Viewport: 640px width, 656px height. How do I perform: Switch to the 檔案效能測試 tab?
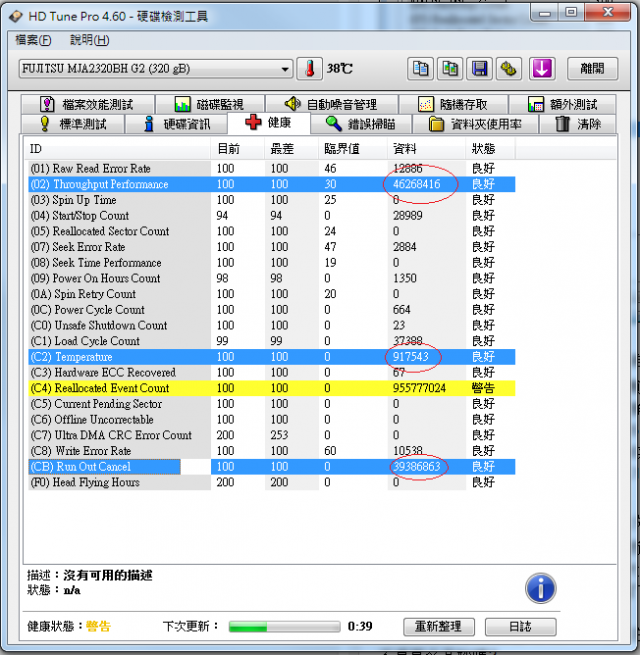point(88,104)
